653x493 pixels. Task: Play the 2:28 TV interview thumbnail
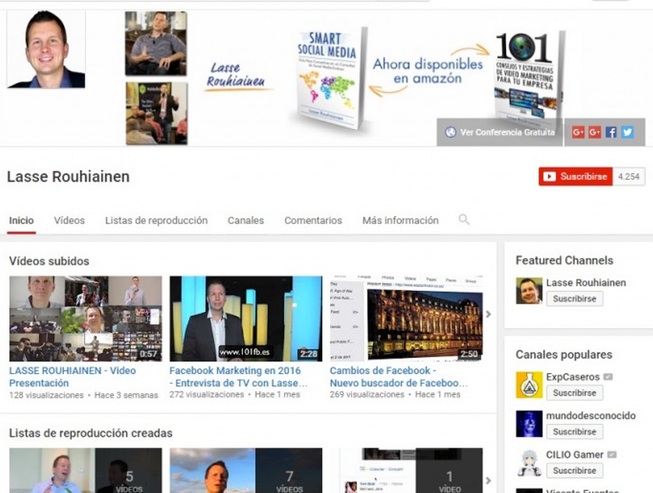(x=246, y=319)
